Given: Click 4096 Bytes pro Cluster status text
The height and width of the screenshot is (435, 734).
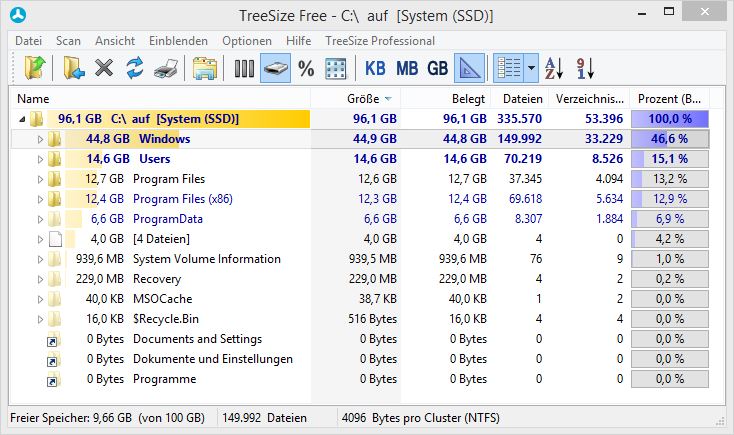Looking at the screenshot, I should pyautogui.click(x=420, y=418).
